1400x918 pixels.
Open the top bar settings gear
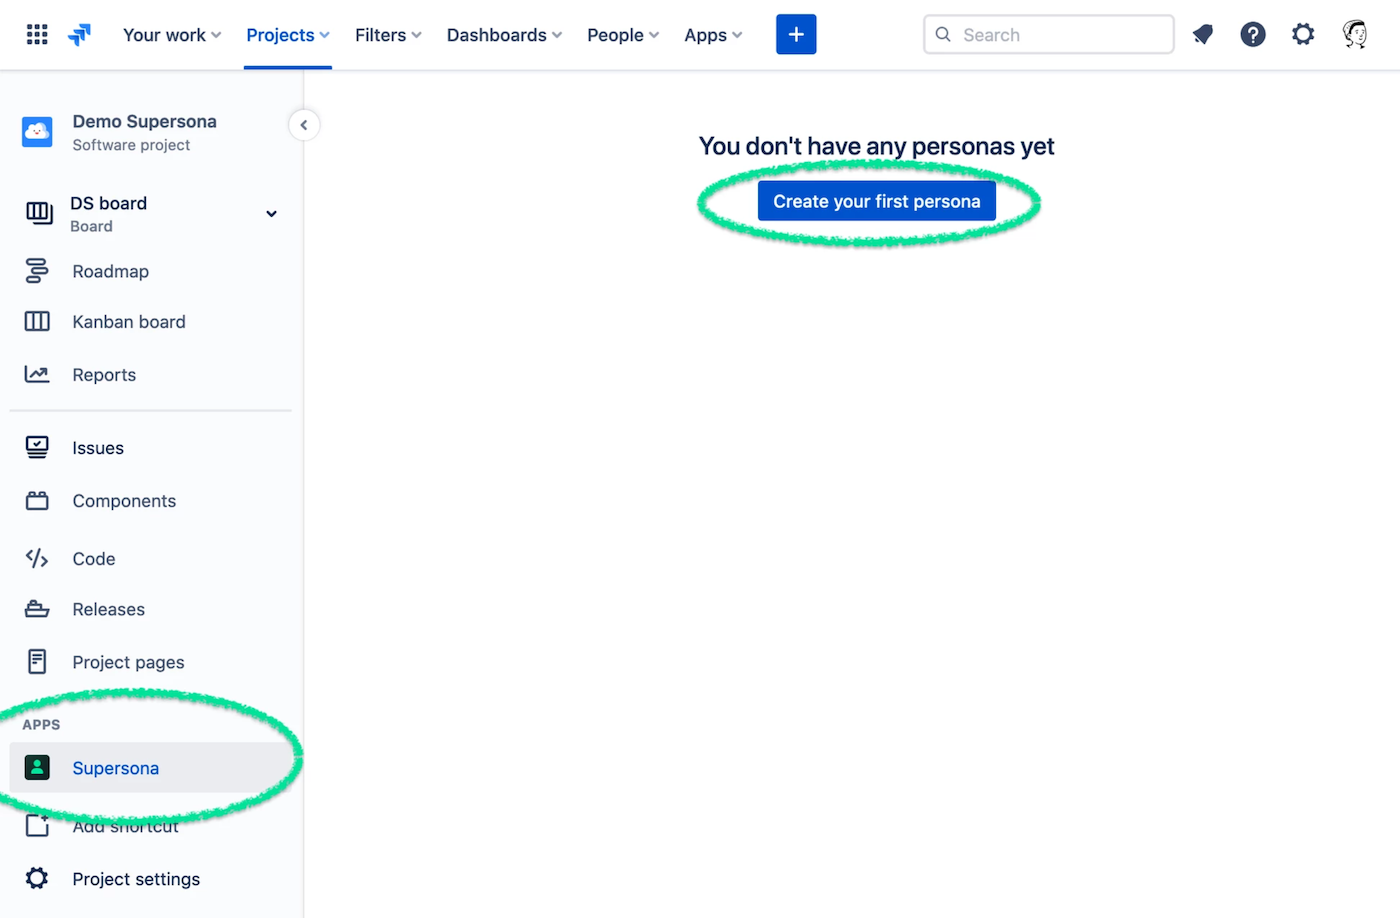coord(1303,35)
